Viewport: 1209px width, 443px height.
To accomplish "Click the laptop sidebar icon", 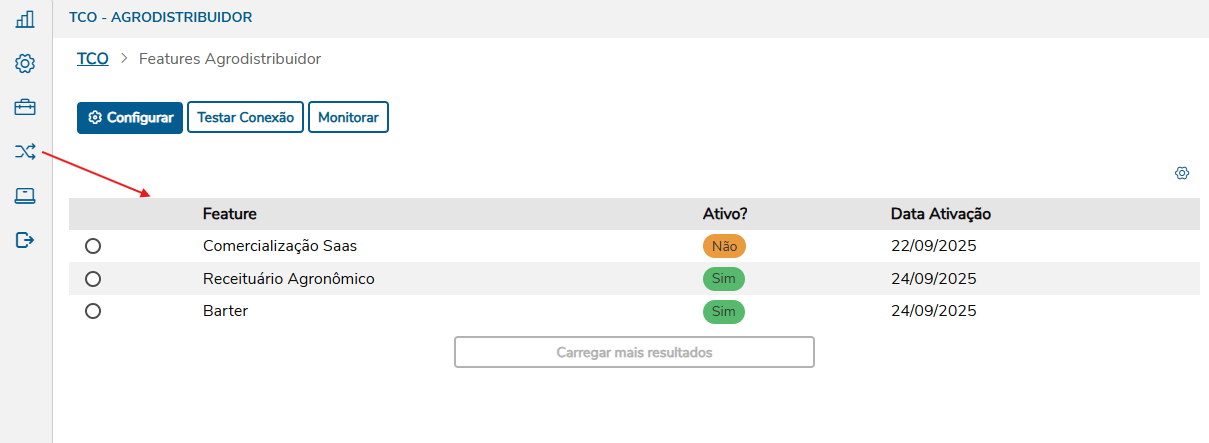I will 25,196.
